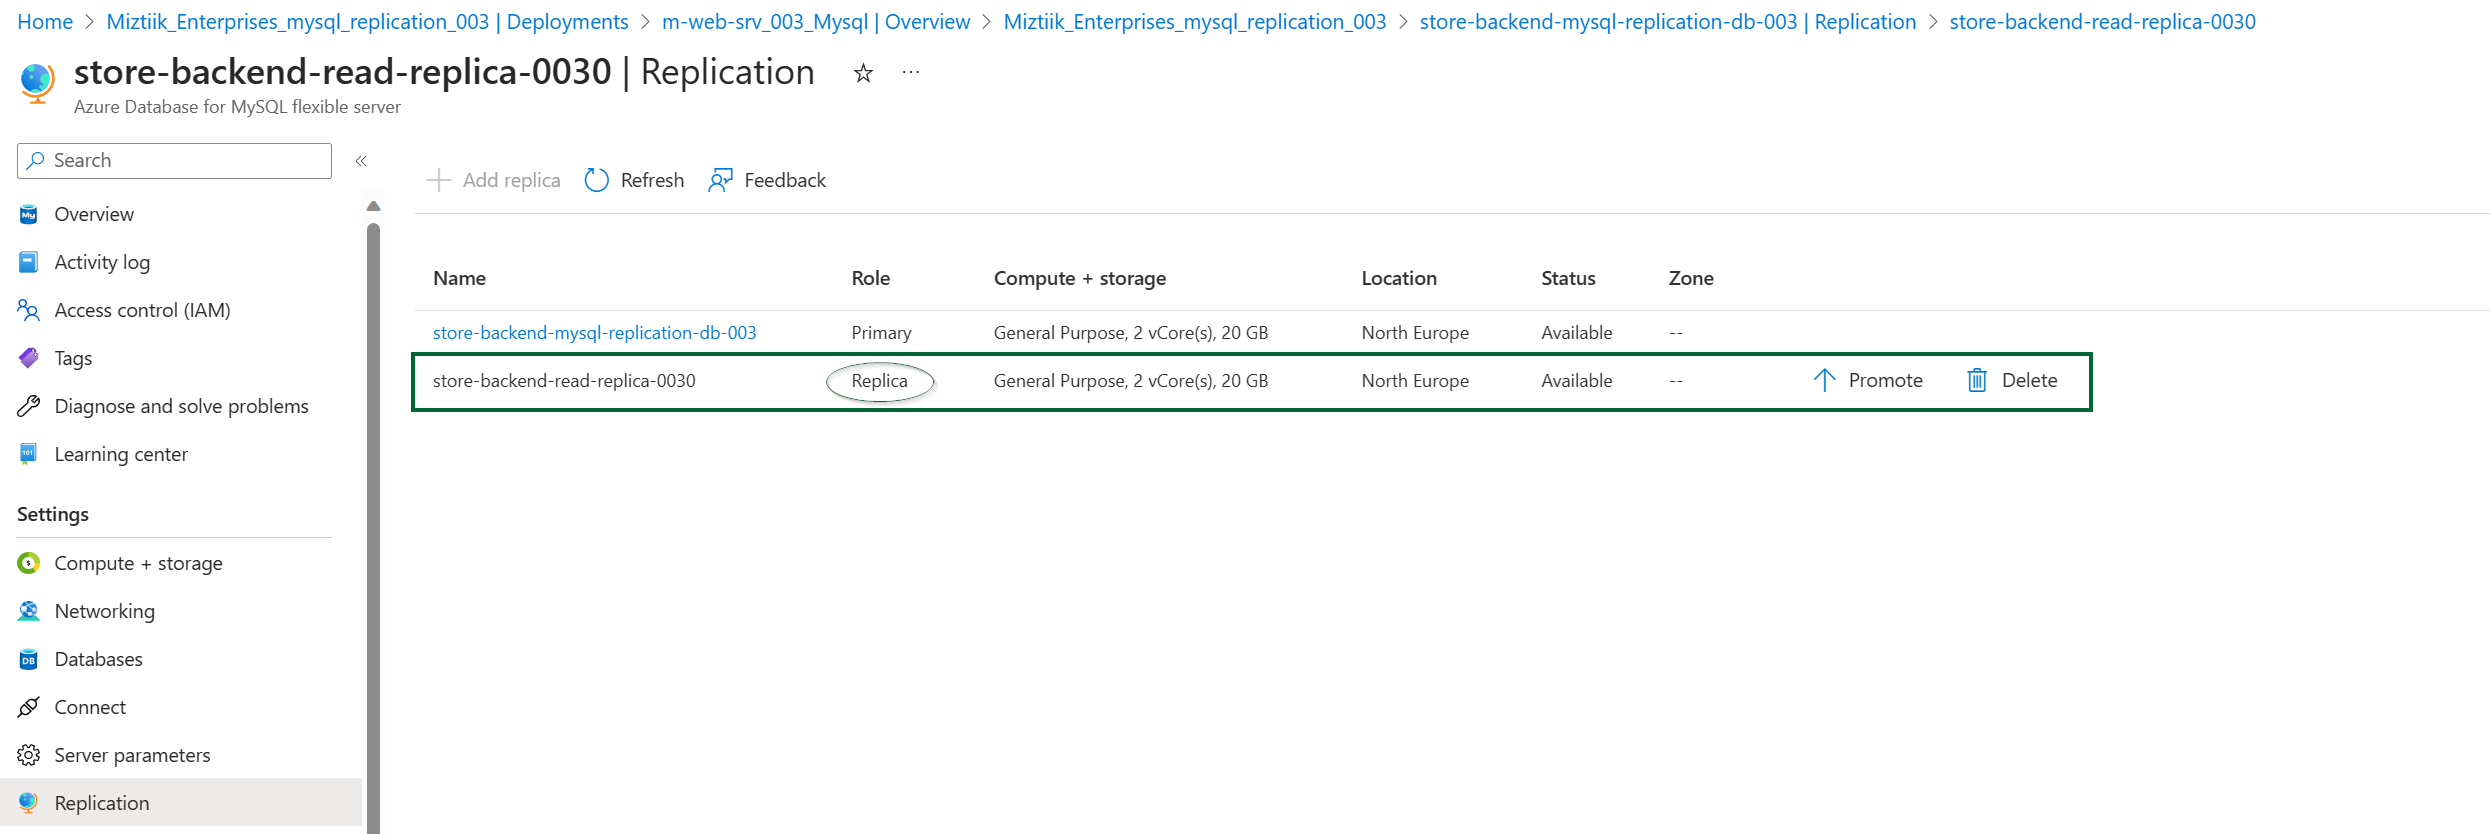Open Learning center menu item
The width and height of the screenshot is (2490, 834).
point(121,454)
